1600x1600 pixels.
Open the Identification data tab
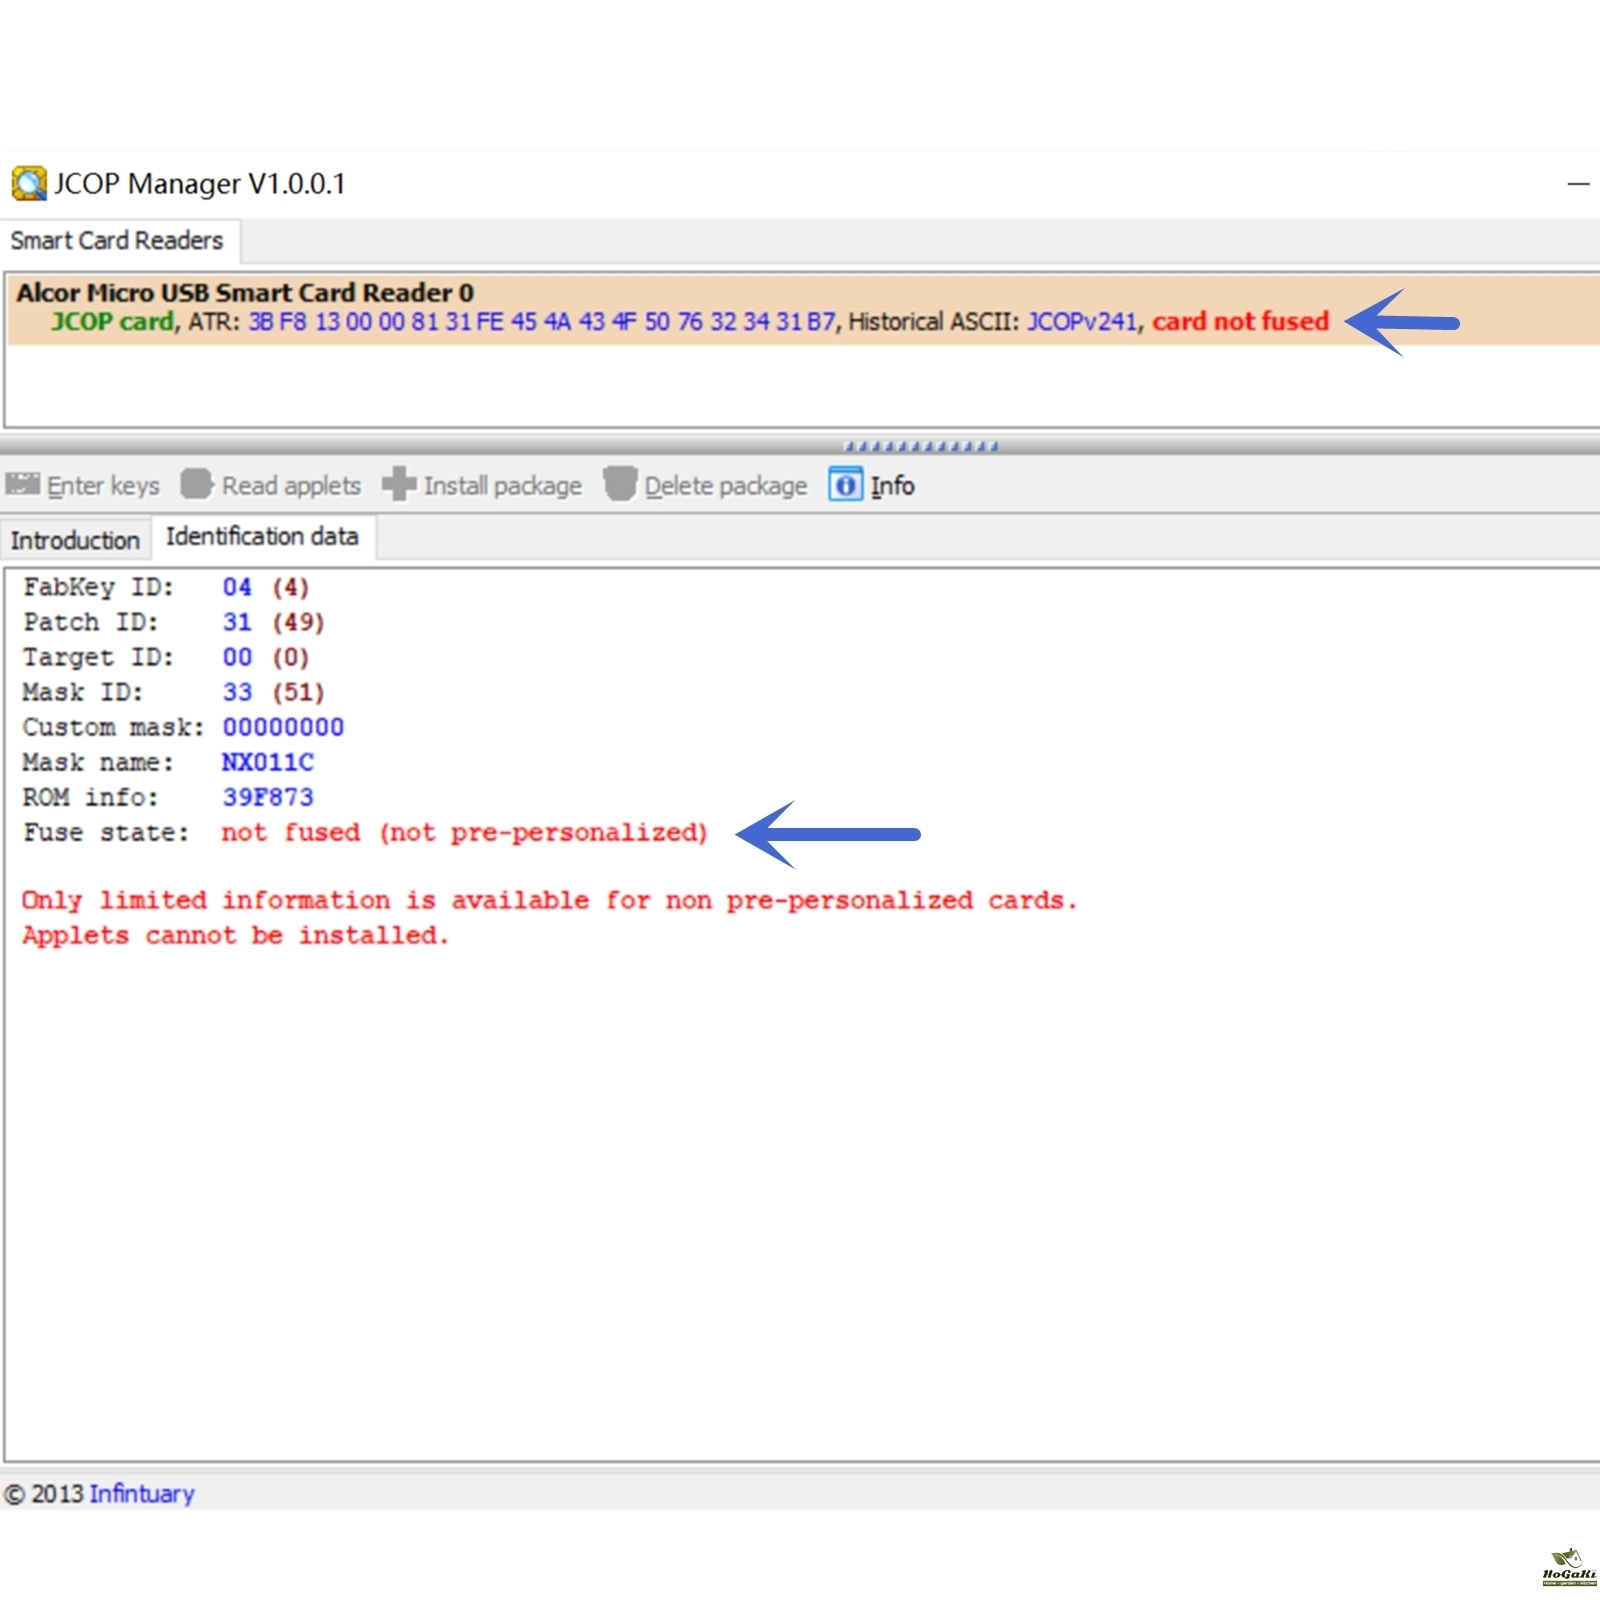click(x=262, y=537)
